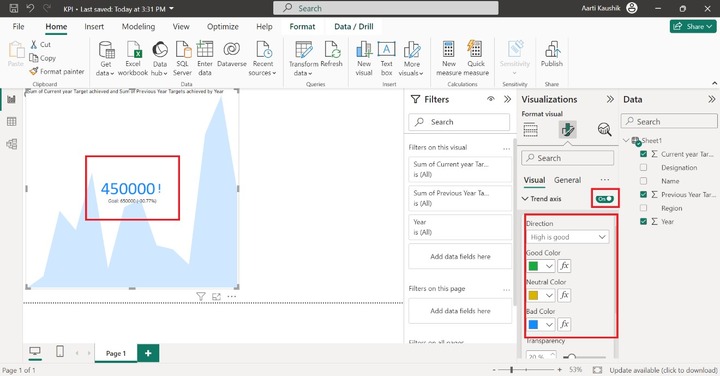Activate Format painter
This screenshot has height=376, width=720.
tap(56, 71)
